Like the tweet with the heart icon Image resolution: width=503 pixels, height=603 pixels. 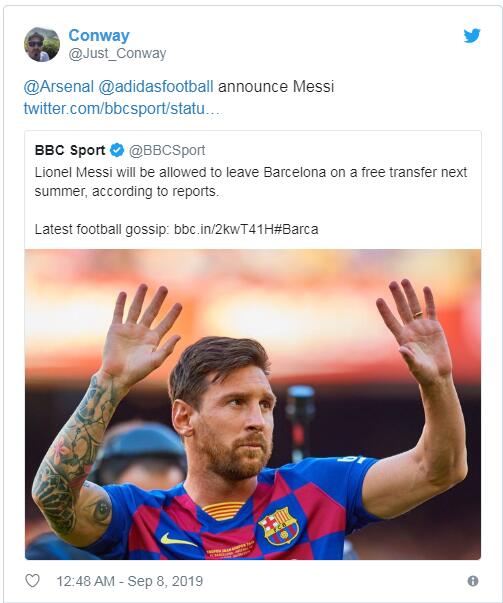[32, 580]
